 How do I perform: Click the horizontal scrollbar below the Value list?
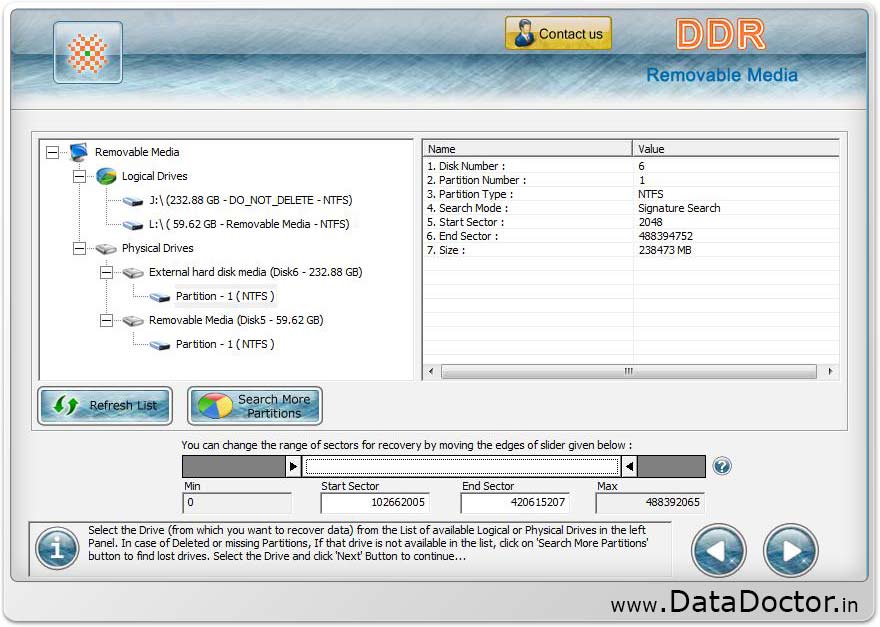click(x=630, y=371)
